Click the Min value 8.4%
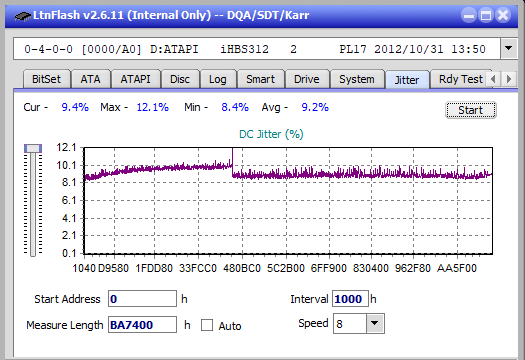This screenshot has width=525, height=360. pyautogui.click(x=235, y=107)
